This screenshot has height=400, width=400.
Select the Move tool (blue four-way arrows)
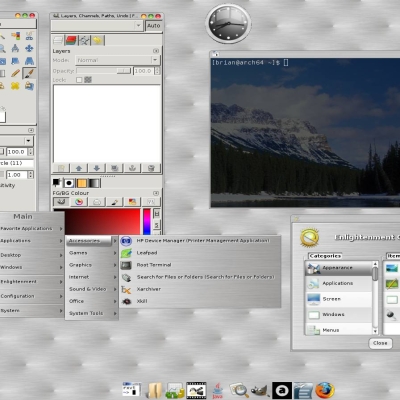click(29, 48)
